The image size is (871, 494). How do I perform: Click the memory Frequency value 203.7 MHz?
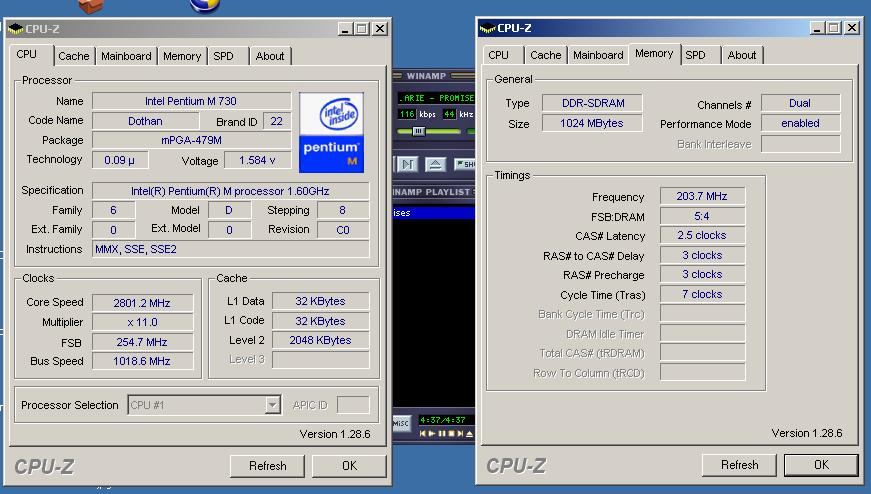[702, 196]
